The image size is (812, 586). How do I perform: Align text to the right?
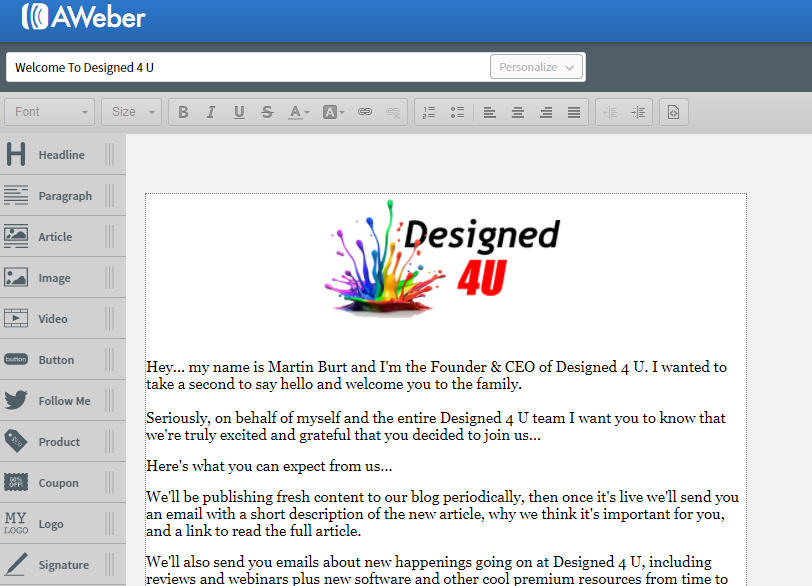tap(545, 112)
